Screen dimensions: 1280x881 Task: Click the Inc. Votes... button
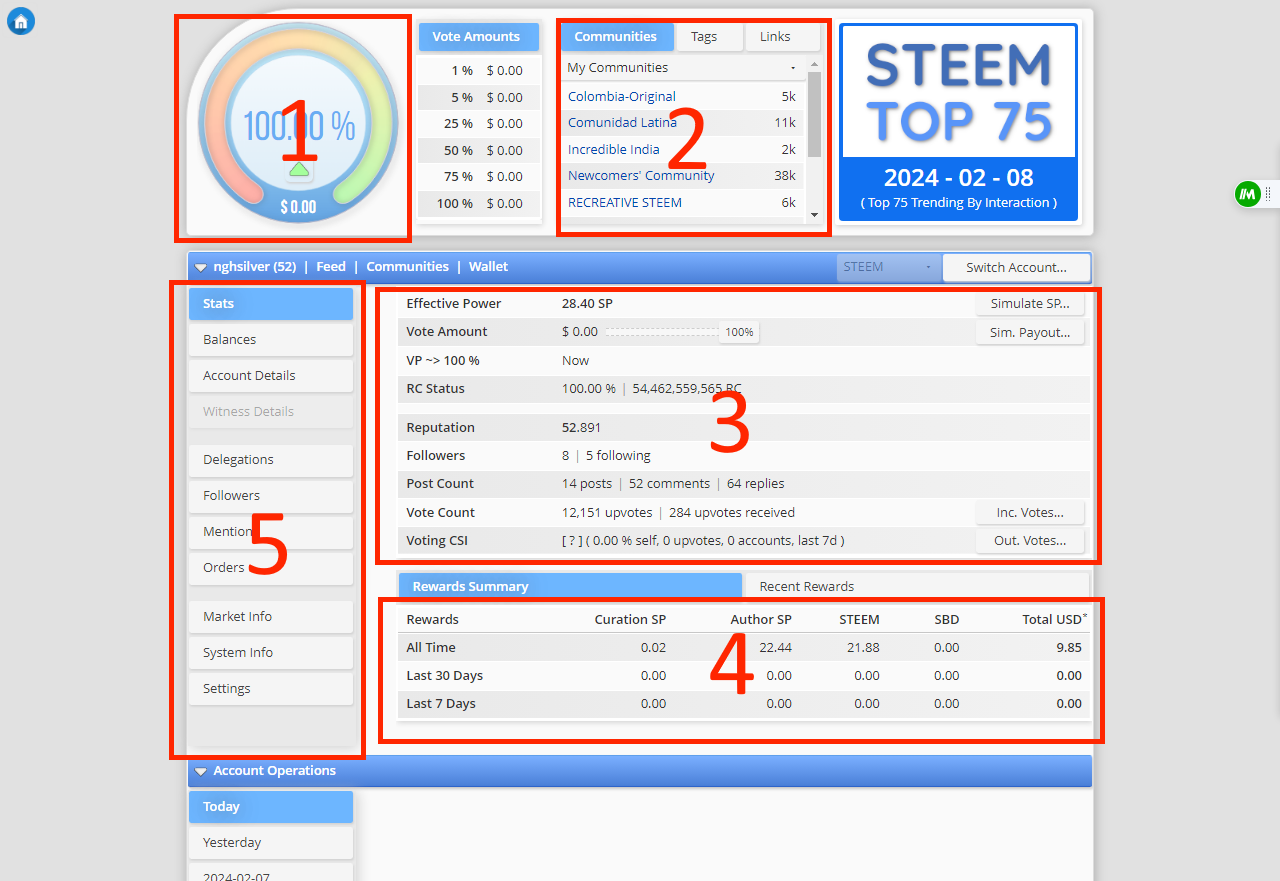pos(1030,513)
